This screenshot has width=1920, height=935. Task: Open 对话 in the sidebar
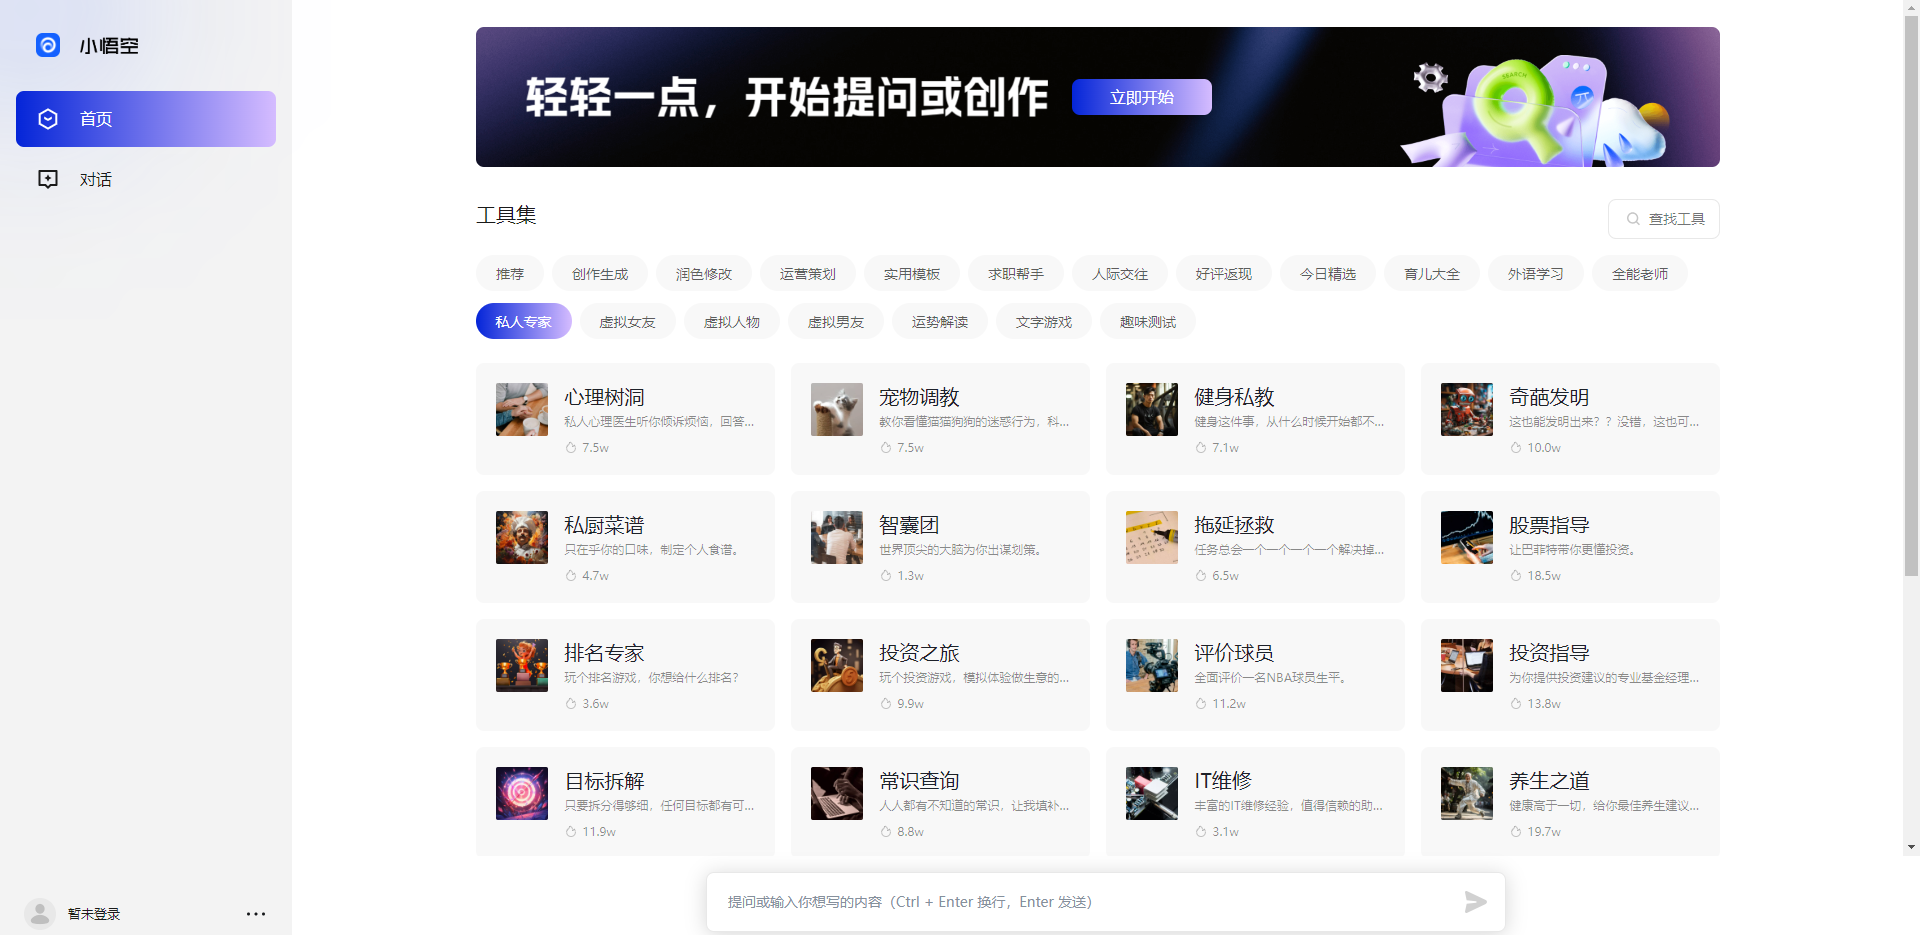96,179
